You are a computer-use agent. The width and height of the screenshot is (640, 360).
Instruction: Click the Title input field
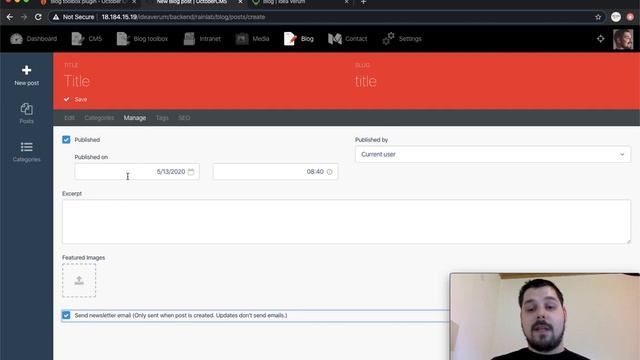coord(204,81)
